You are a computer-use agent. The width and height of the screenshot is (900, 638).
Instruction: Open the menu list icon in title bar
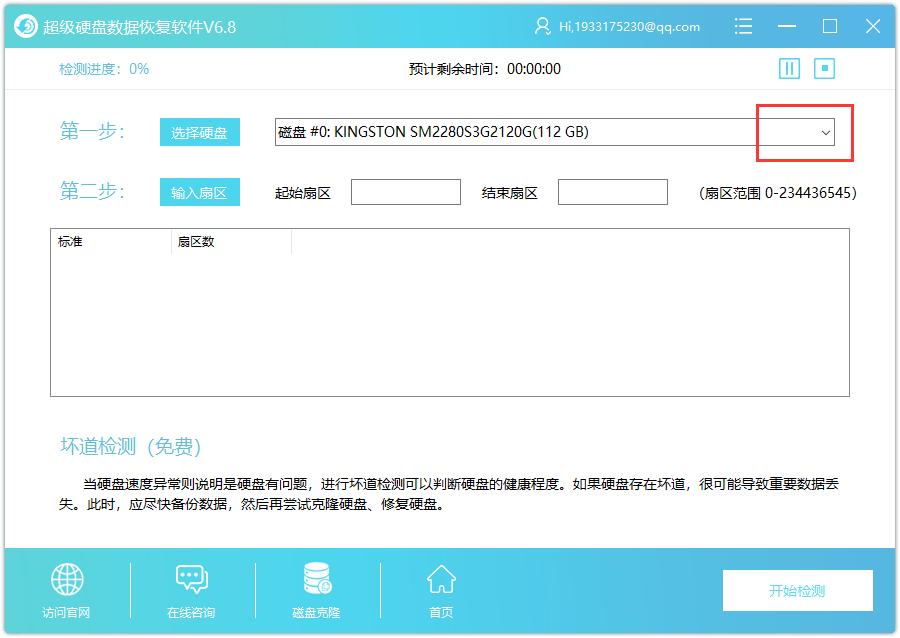tap(744, 27)
